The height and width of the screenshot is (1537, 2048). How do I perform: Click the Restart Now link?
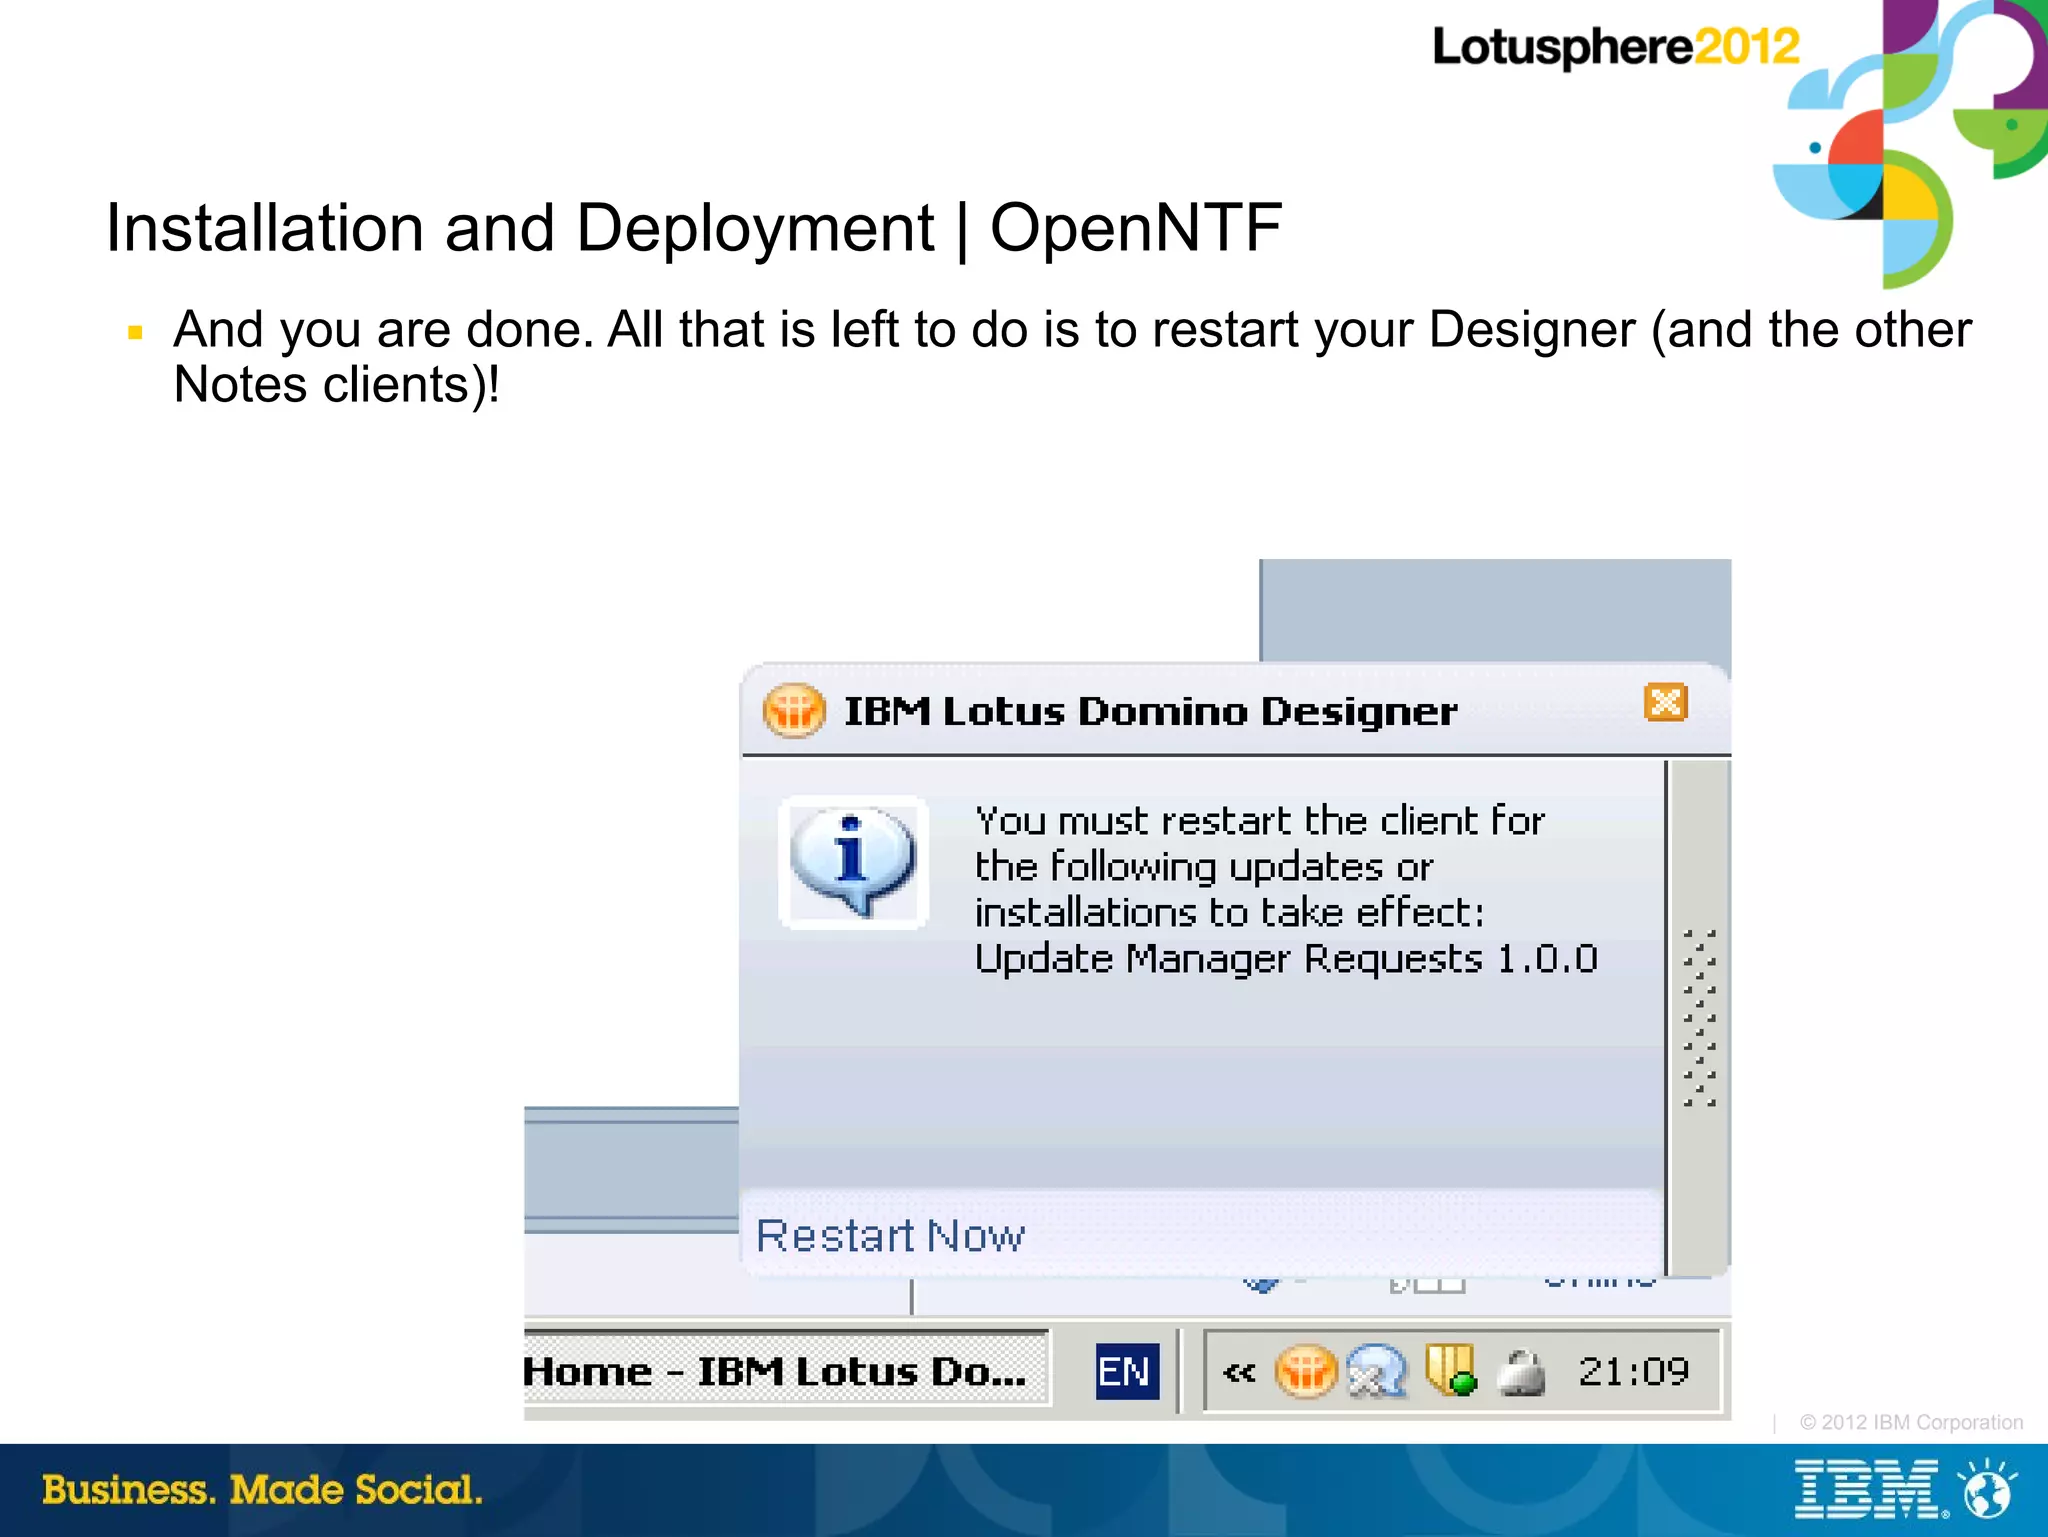point(890,1236)
